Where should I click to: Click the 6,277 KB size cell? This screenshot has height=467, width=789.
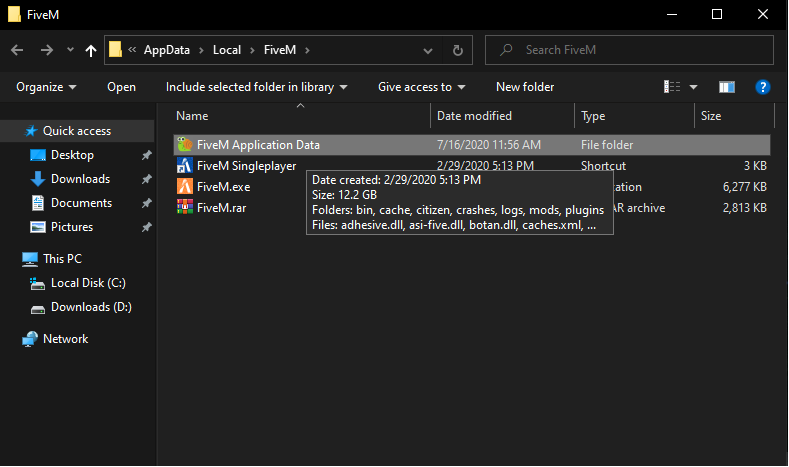[745, 187]
